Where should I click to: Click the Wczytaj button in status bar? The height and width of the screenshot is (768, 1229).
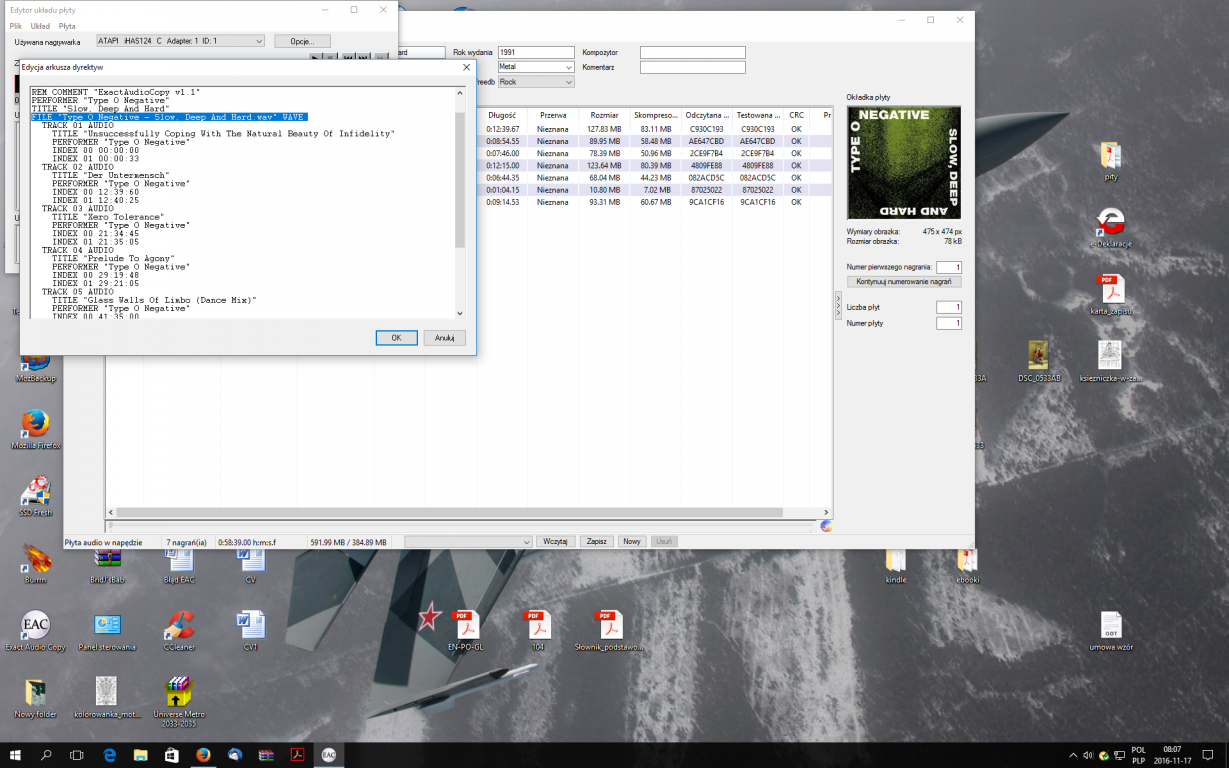coord(556,541)
